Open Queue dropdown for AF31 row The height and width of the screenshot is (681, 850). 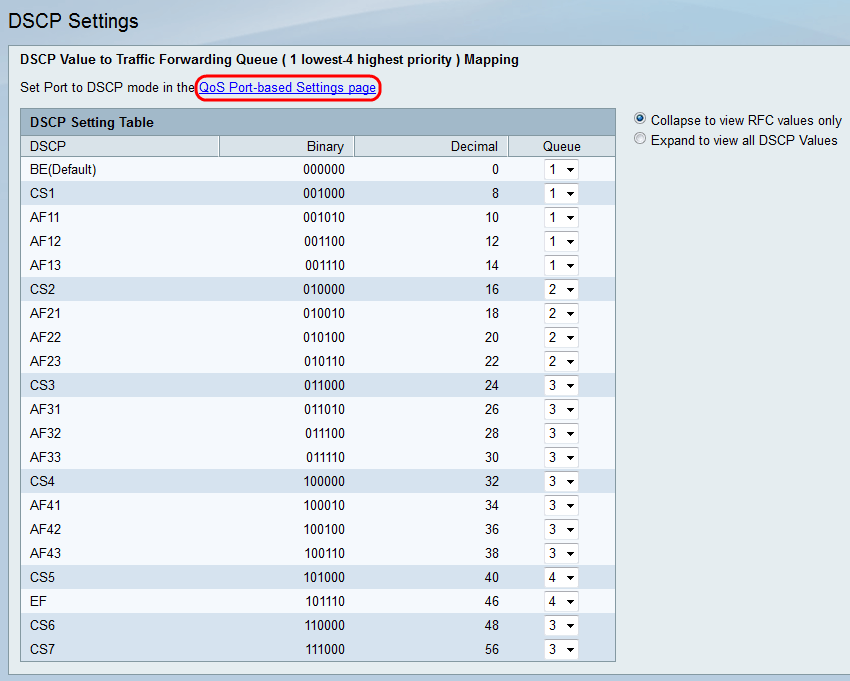click(x=561, y=409)
